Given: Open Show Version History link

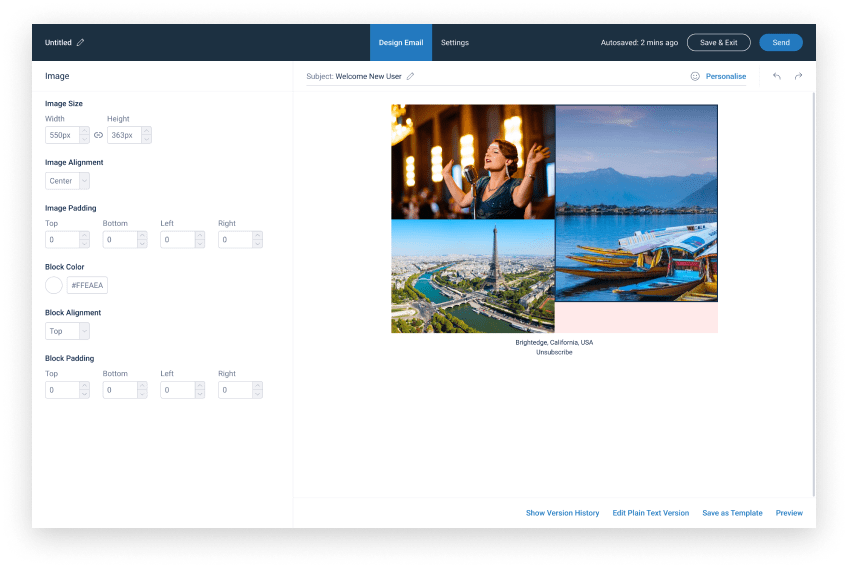Looking at the screenshot, I should 562,513.
